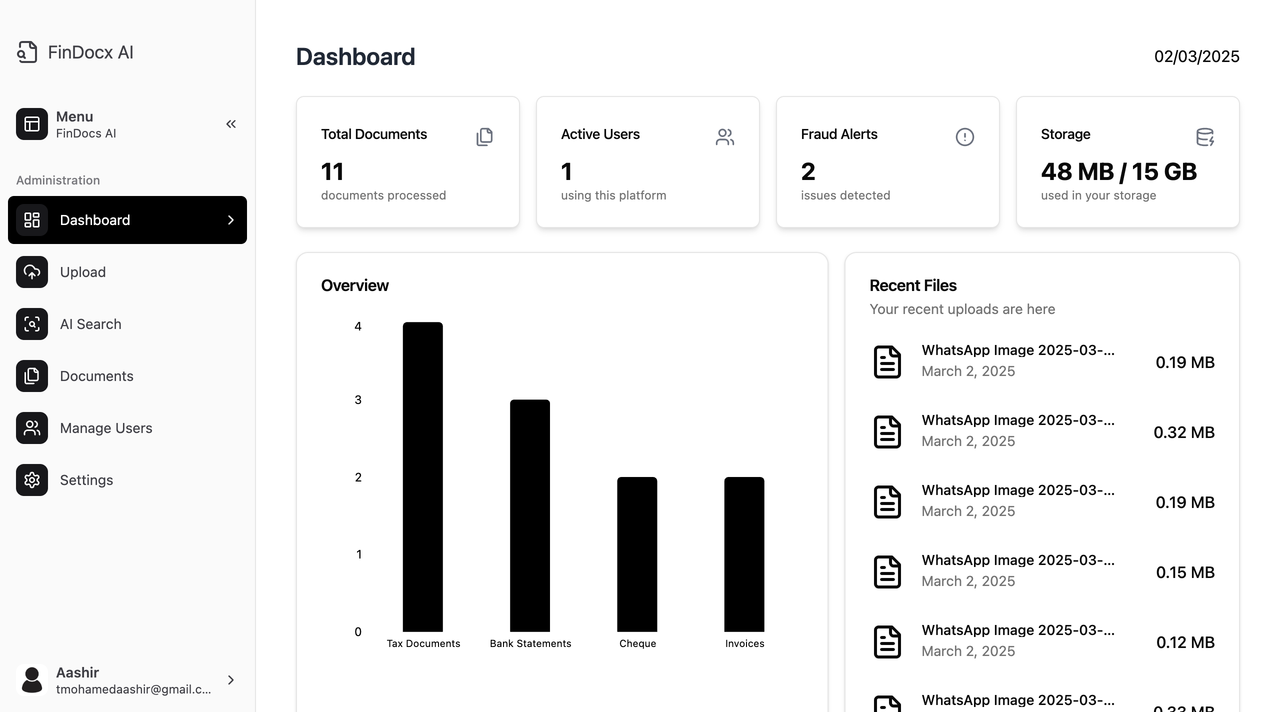1280x712 pixels.
Task: Expand the Dashboard menu chevron
Action: 231,220
